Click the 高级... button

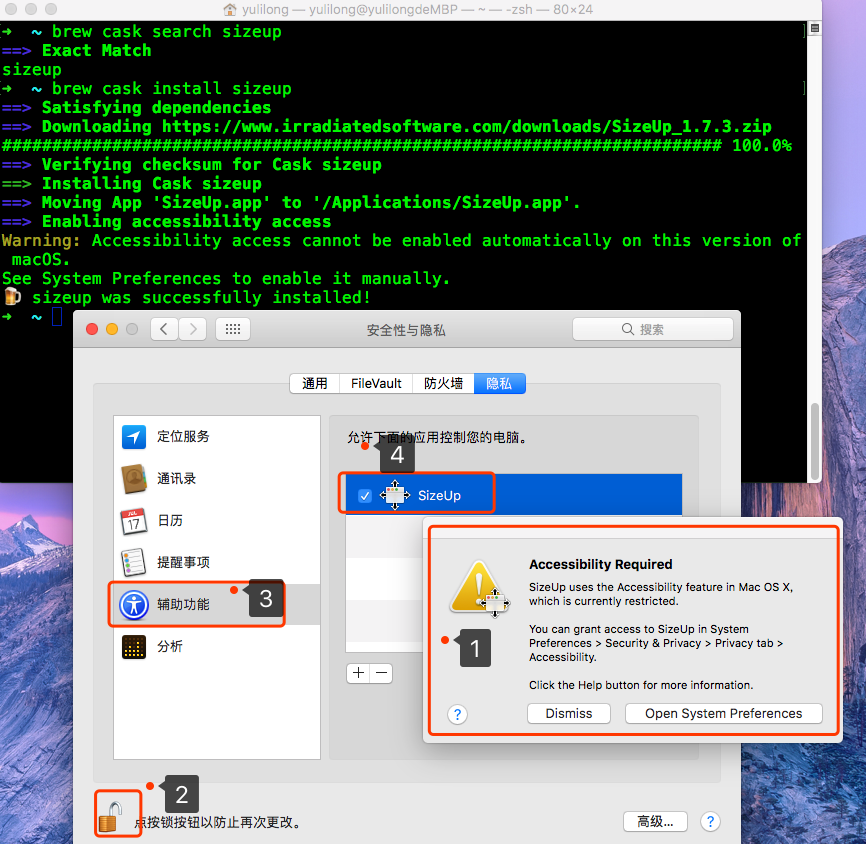[x=655, y=822]
